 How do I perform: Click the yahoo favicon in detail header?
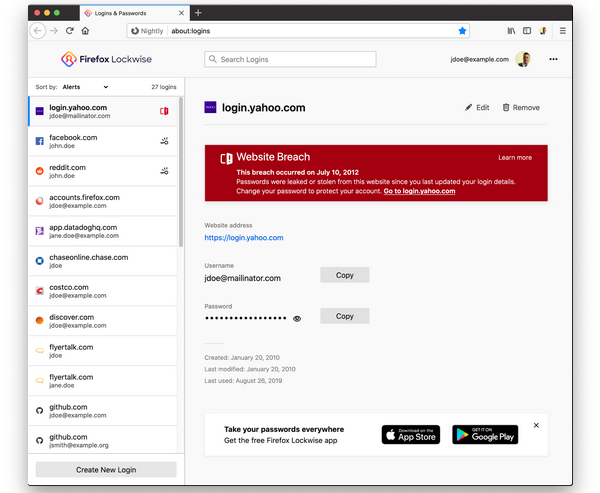click(x=210, y=108)
